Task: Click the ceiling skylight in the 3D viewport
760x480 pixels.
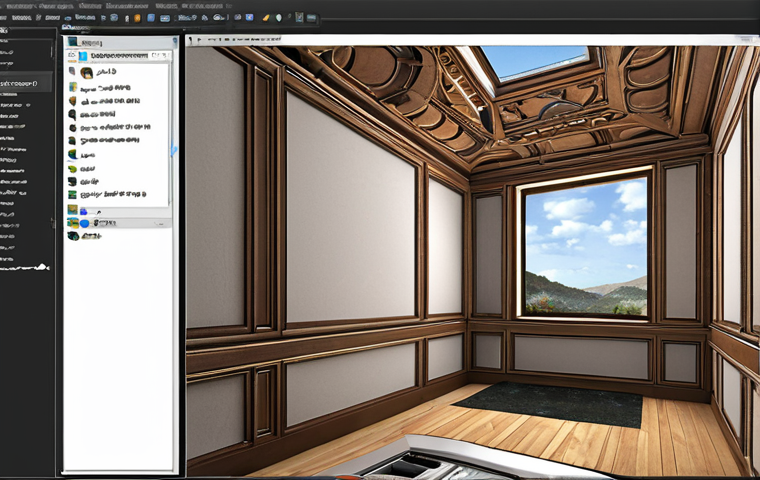Action: (536, 62)
